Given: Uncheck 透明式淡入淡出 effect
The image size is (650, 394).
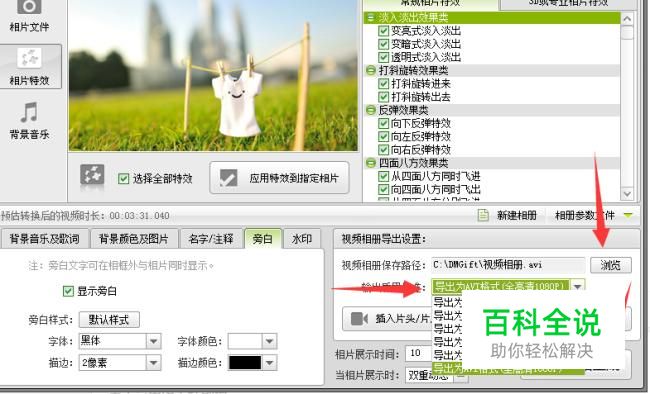Looking at the screenshot, I should pyautogui.click(x=383, y=57).
